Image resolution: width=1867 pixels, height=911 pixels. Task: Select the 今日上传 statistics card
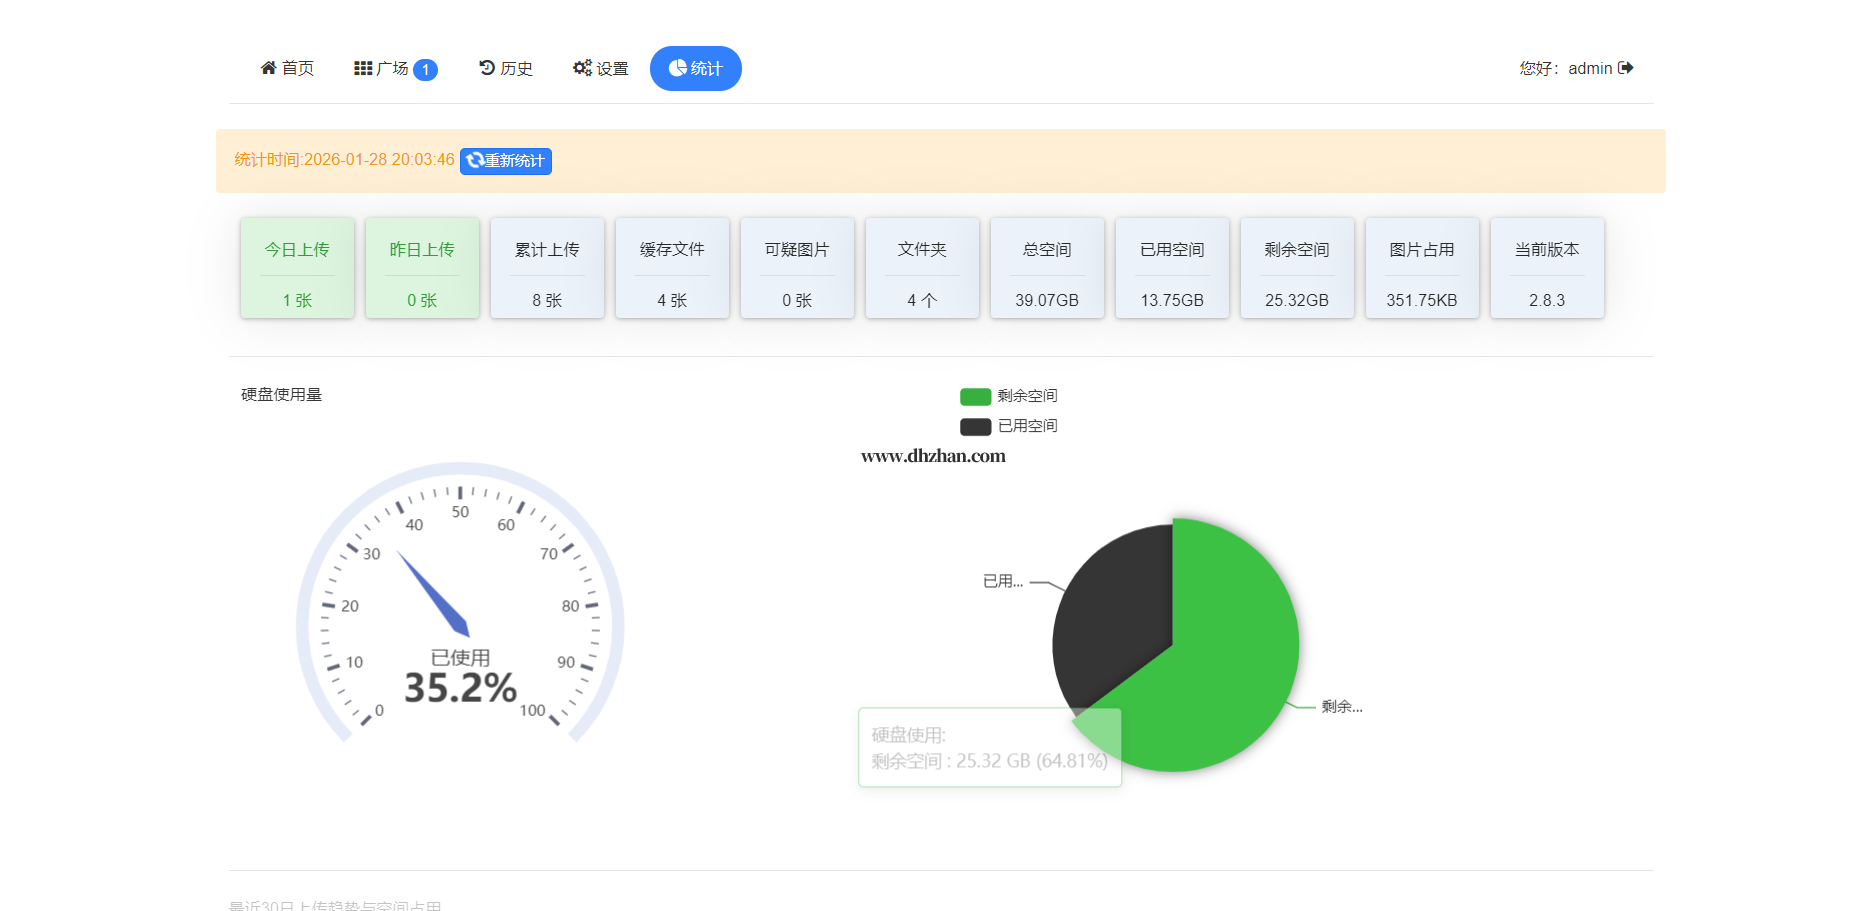coord(297,268)
